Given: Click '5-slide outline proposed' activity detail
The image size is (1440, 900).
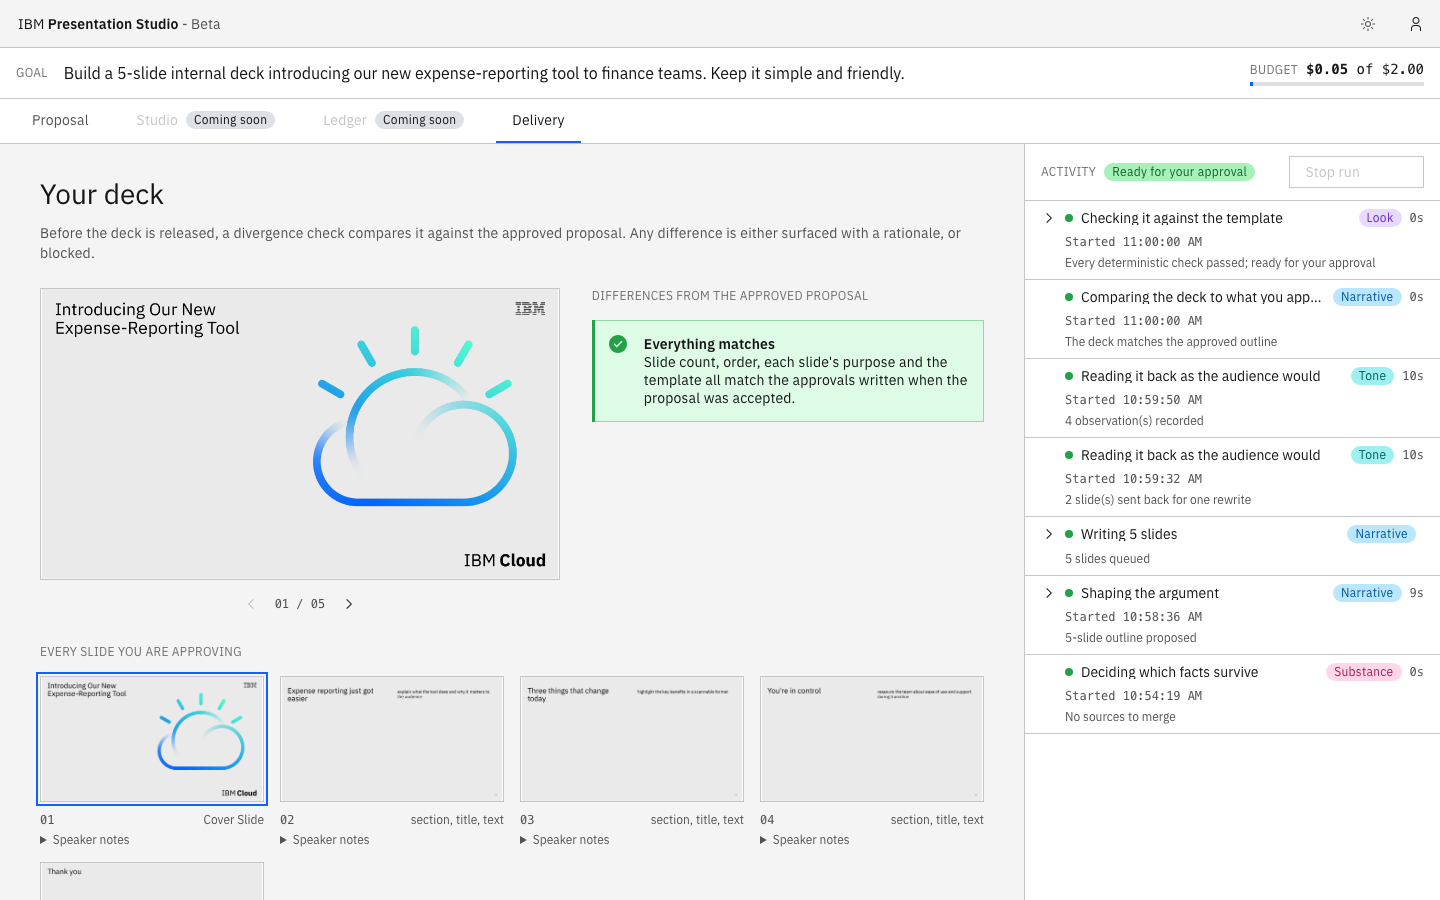Looking at the screenshot, I should pos(1131,638).
